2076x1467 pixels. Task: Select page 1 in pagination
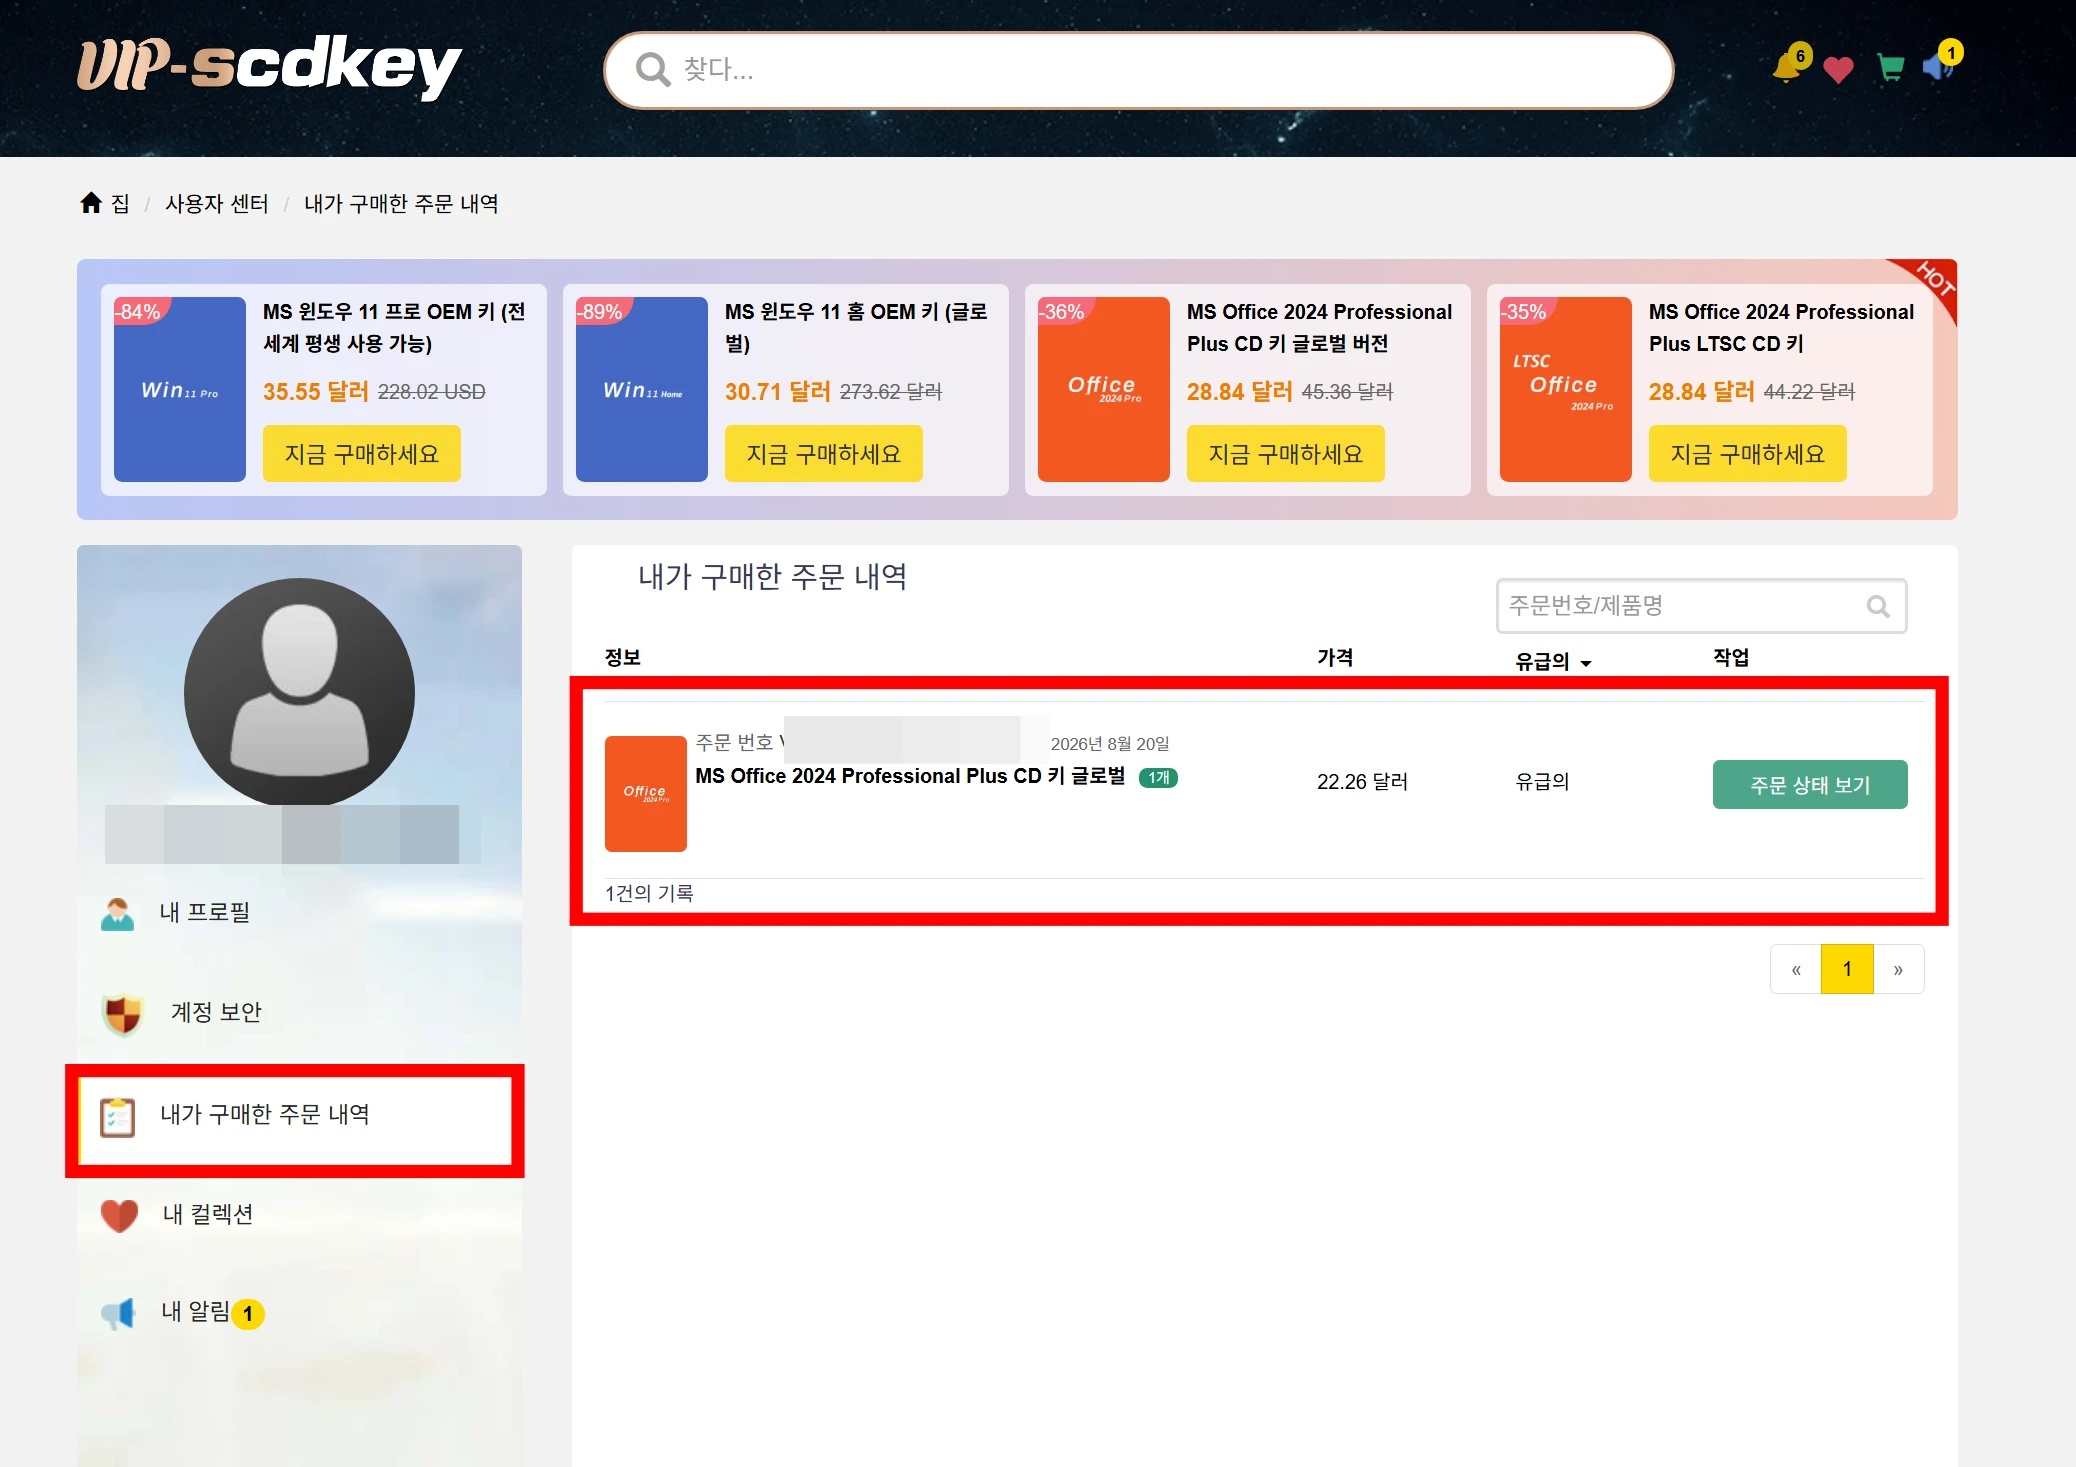pos(1847,969)
